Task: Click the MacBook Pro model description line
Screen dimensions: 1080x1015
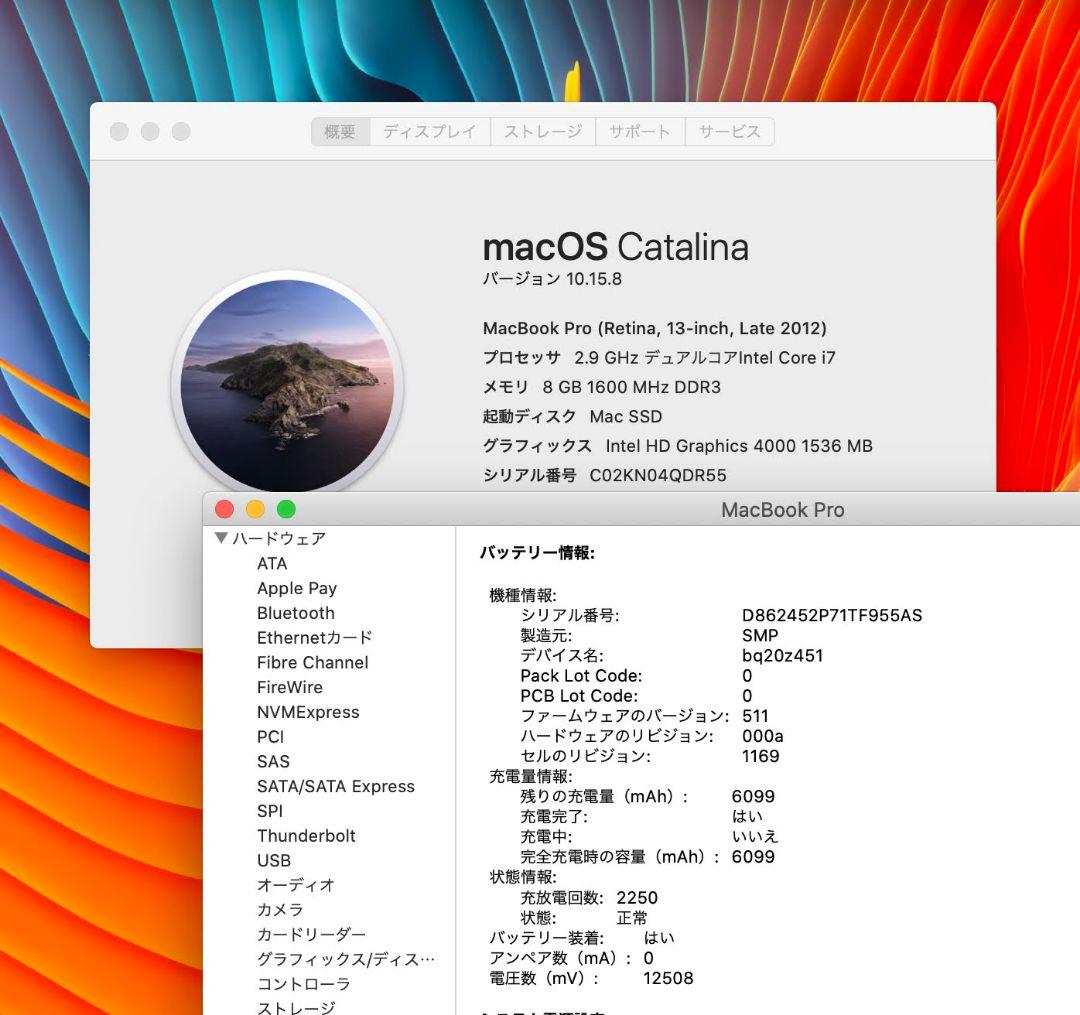Action: (654, 328)
